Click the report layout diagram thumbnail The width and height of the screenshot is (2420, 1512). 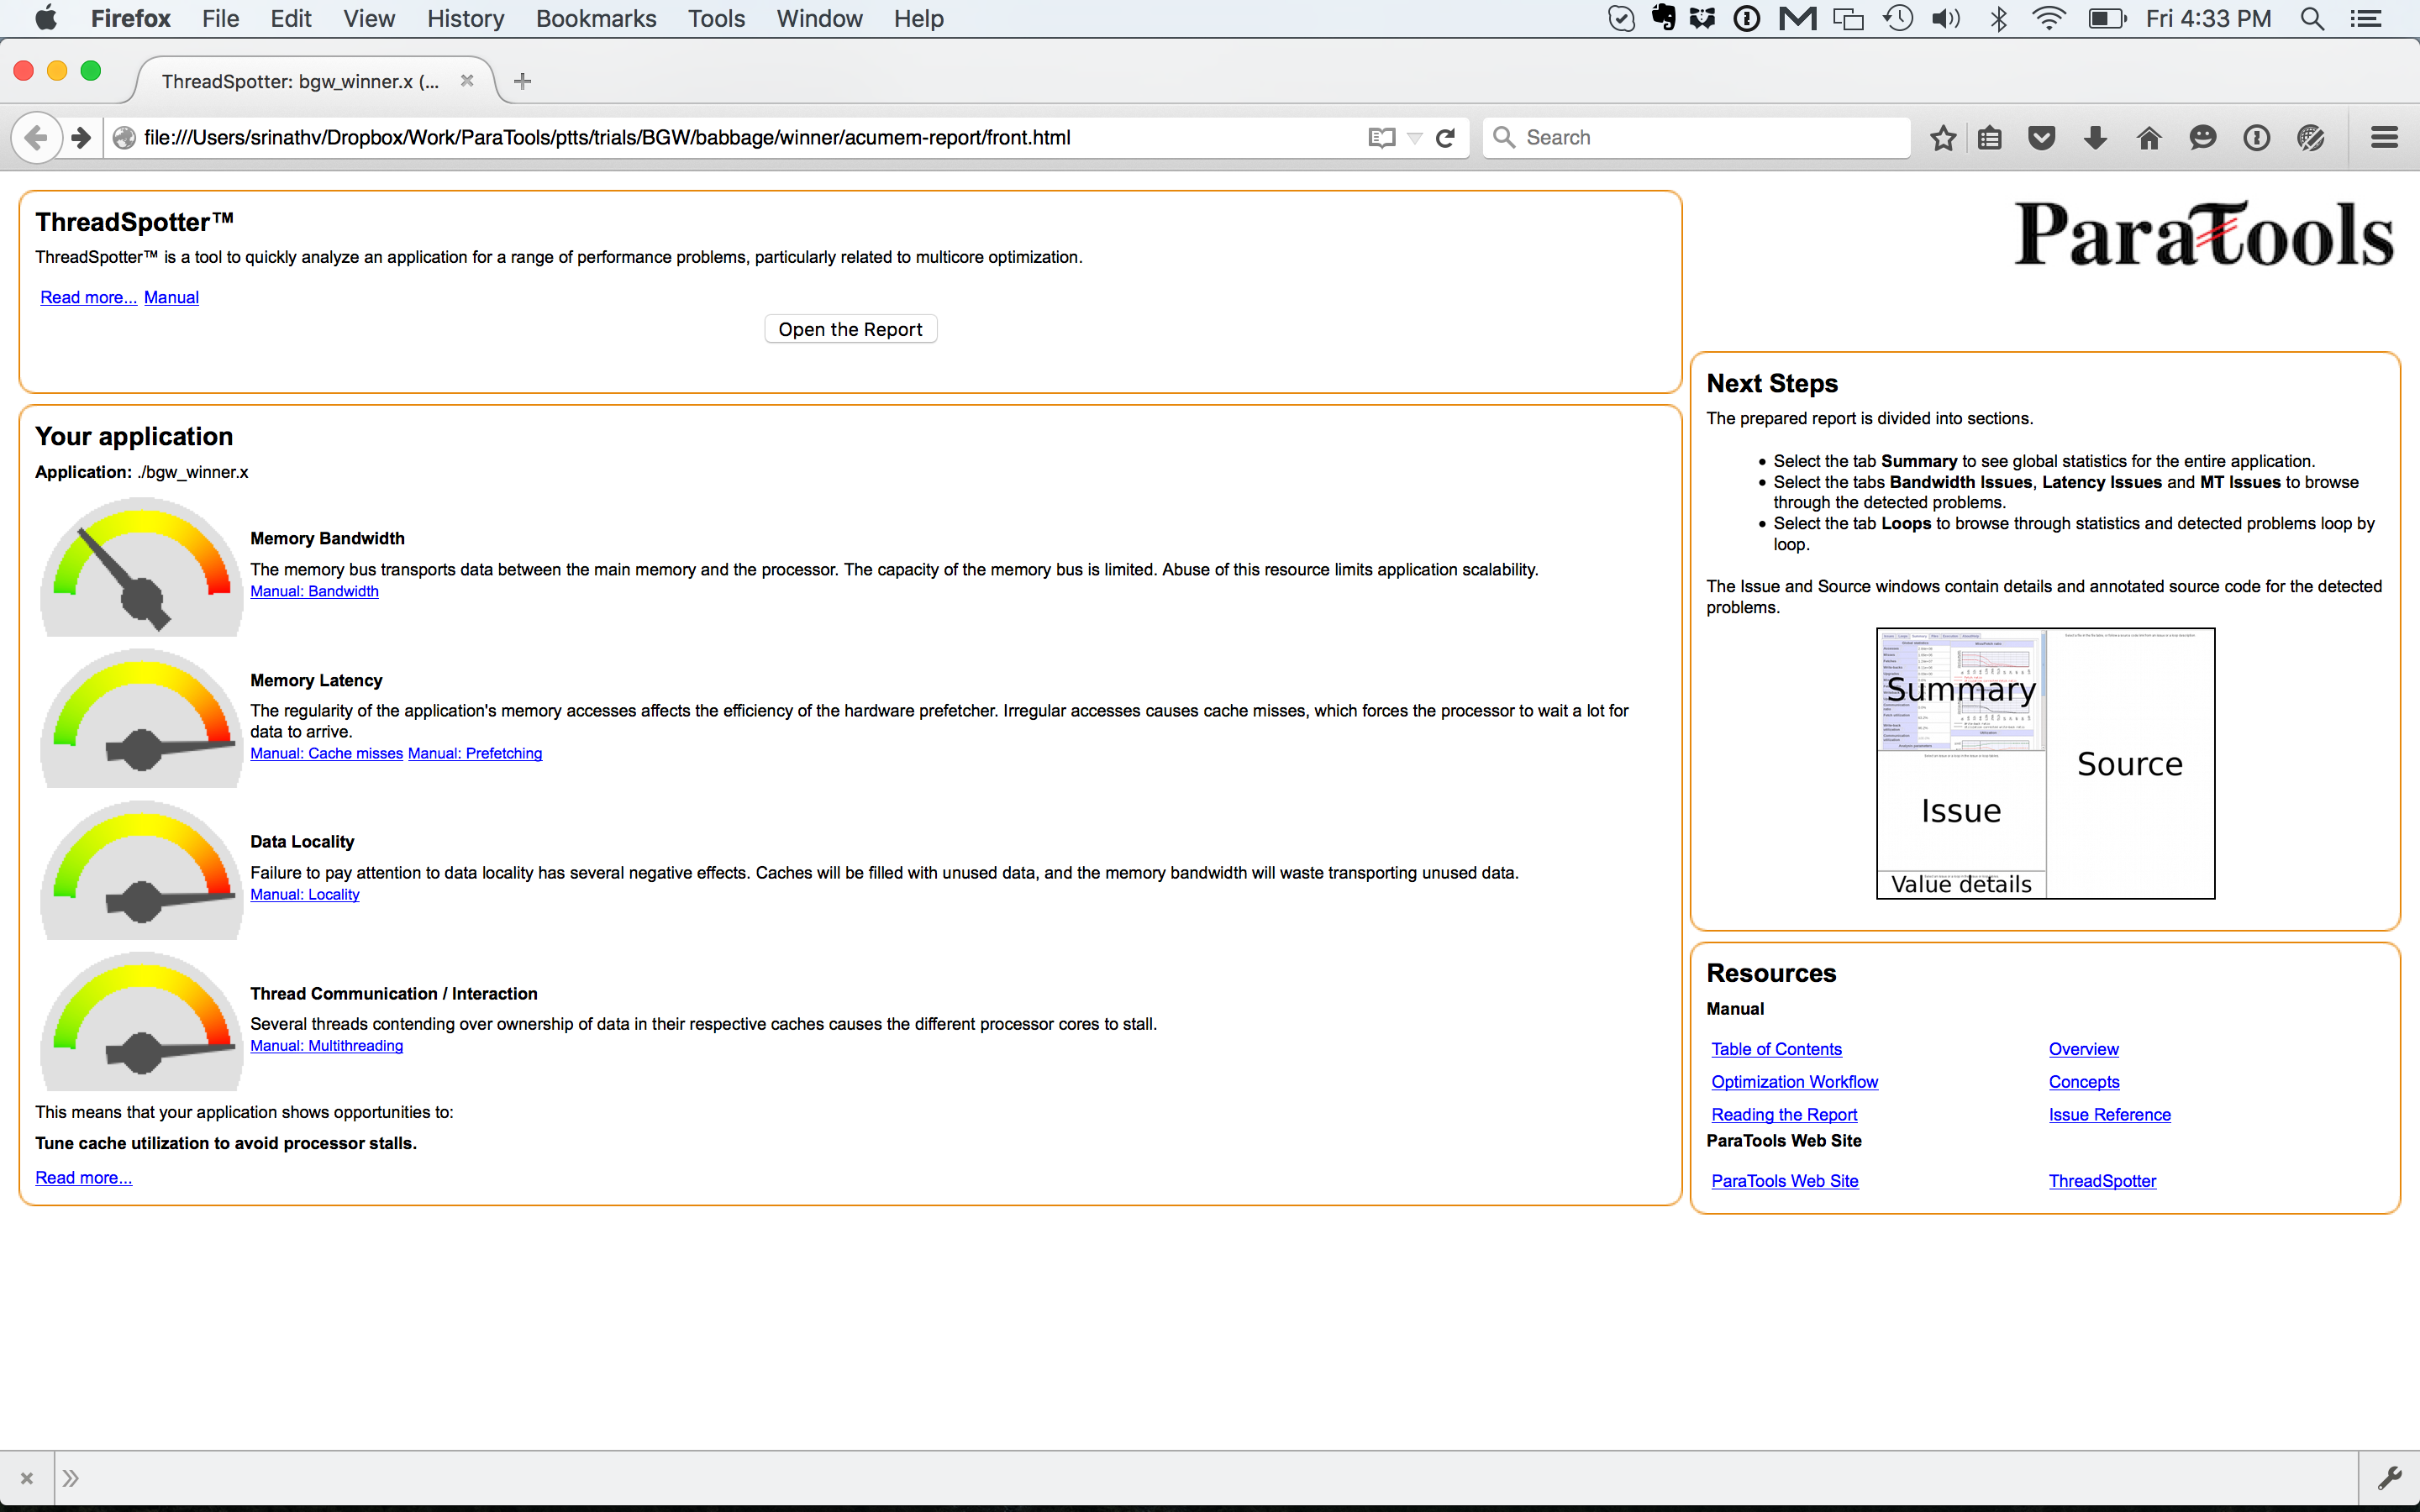click(2045, 763)
